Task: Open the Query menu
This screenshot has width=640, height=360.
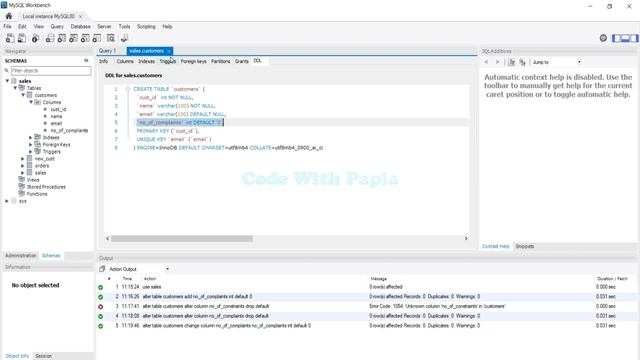Action: [x=57, y=27]
